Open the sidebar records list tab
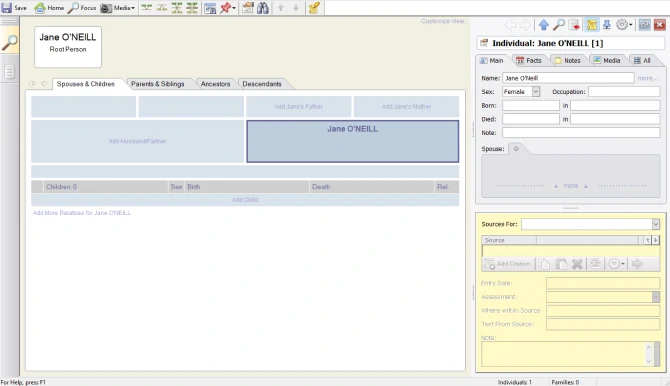Viewport: 670px width, 386px height. pyautogui.click(x=9, y=71)
